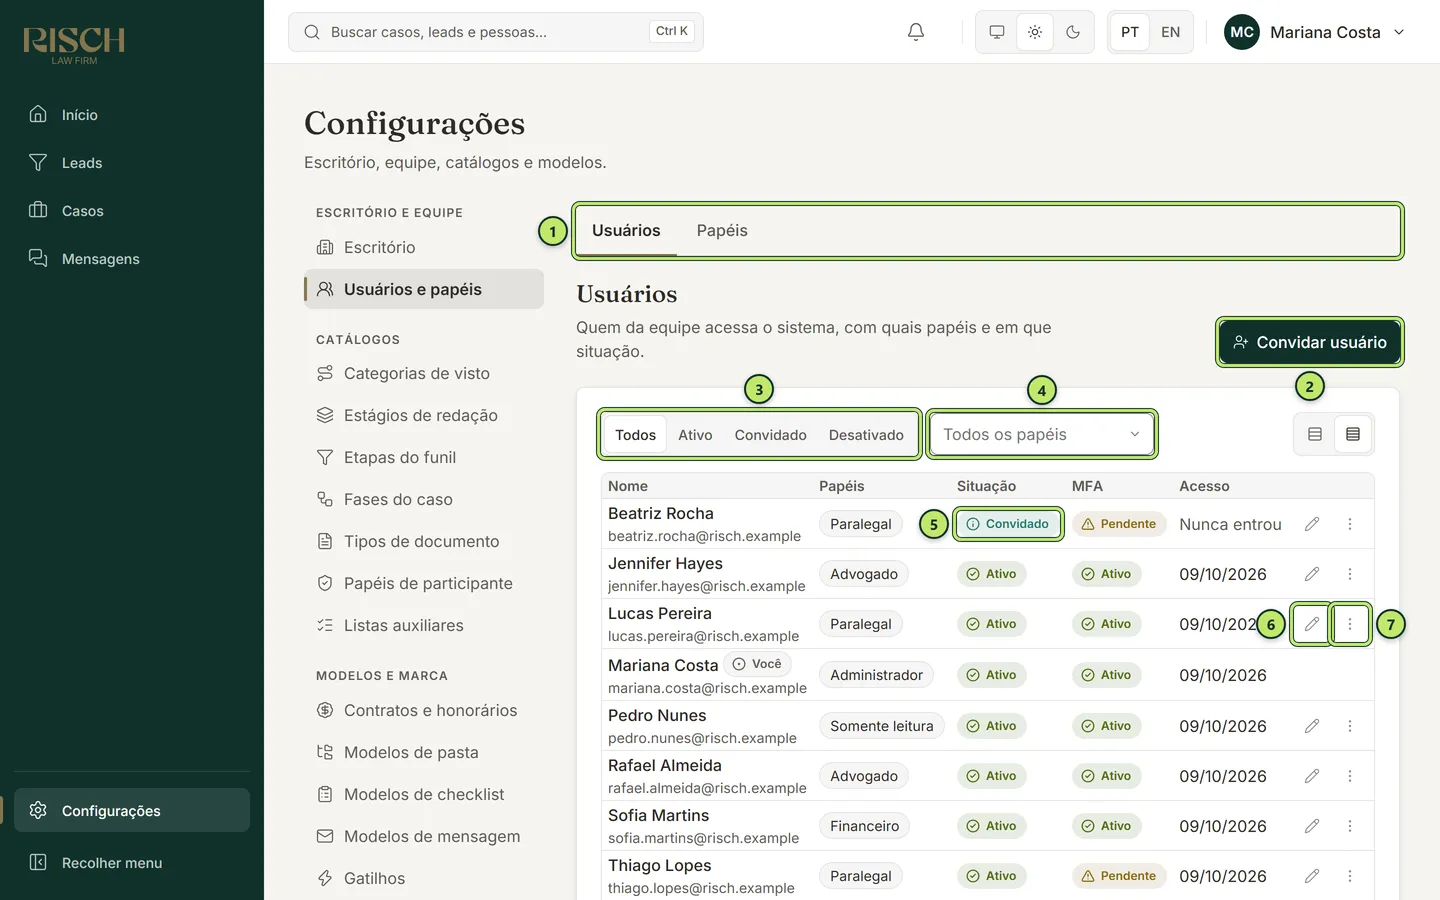The height and width of the screenshot is (900, 1440).
Task: Switch to dark theme
Action: click(1073, 32)
